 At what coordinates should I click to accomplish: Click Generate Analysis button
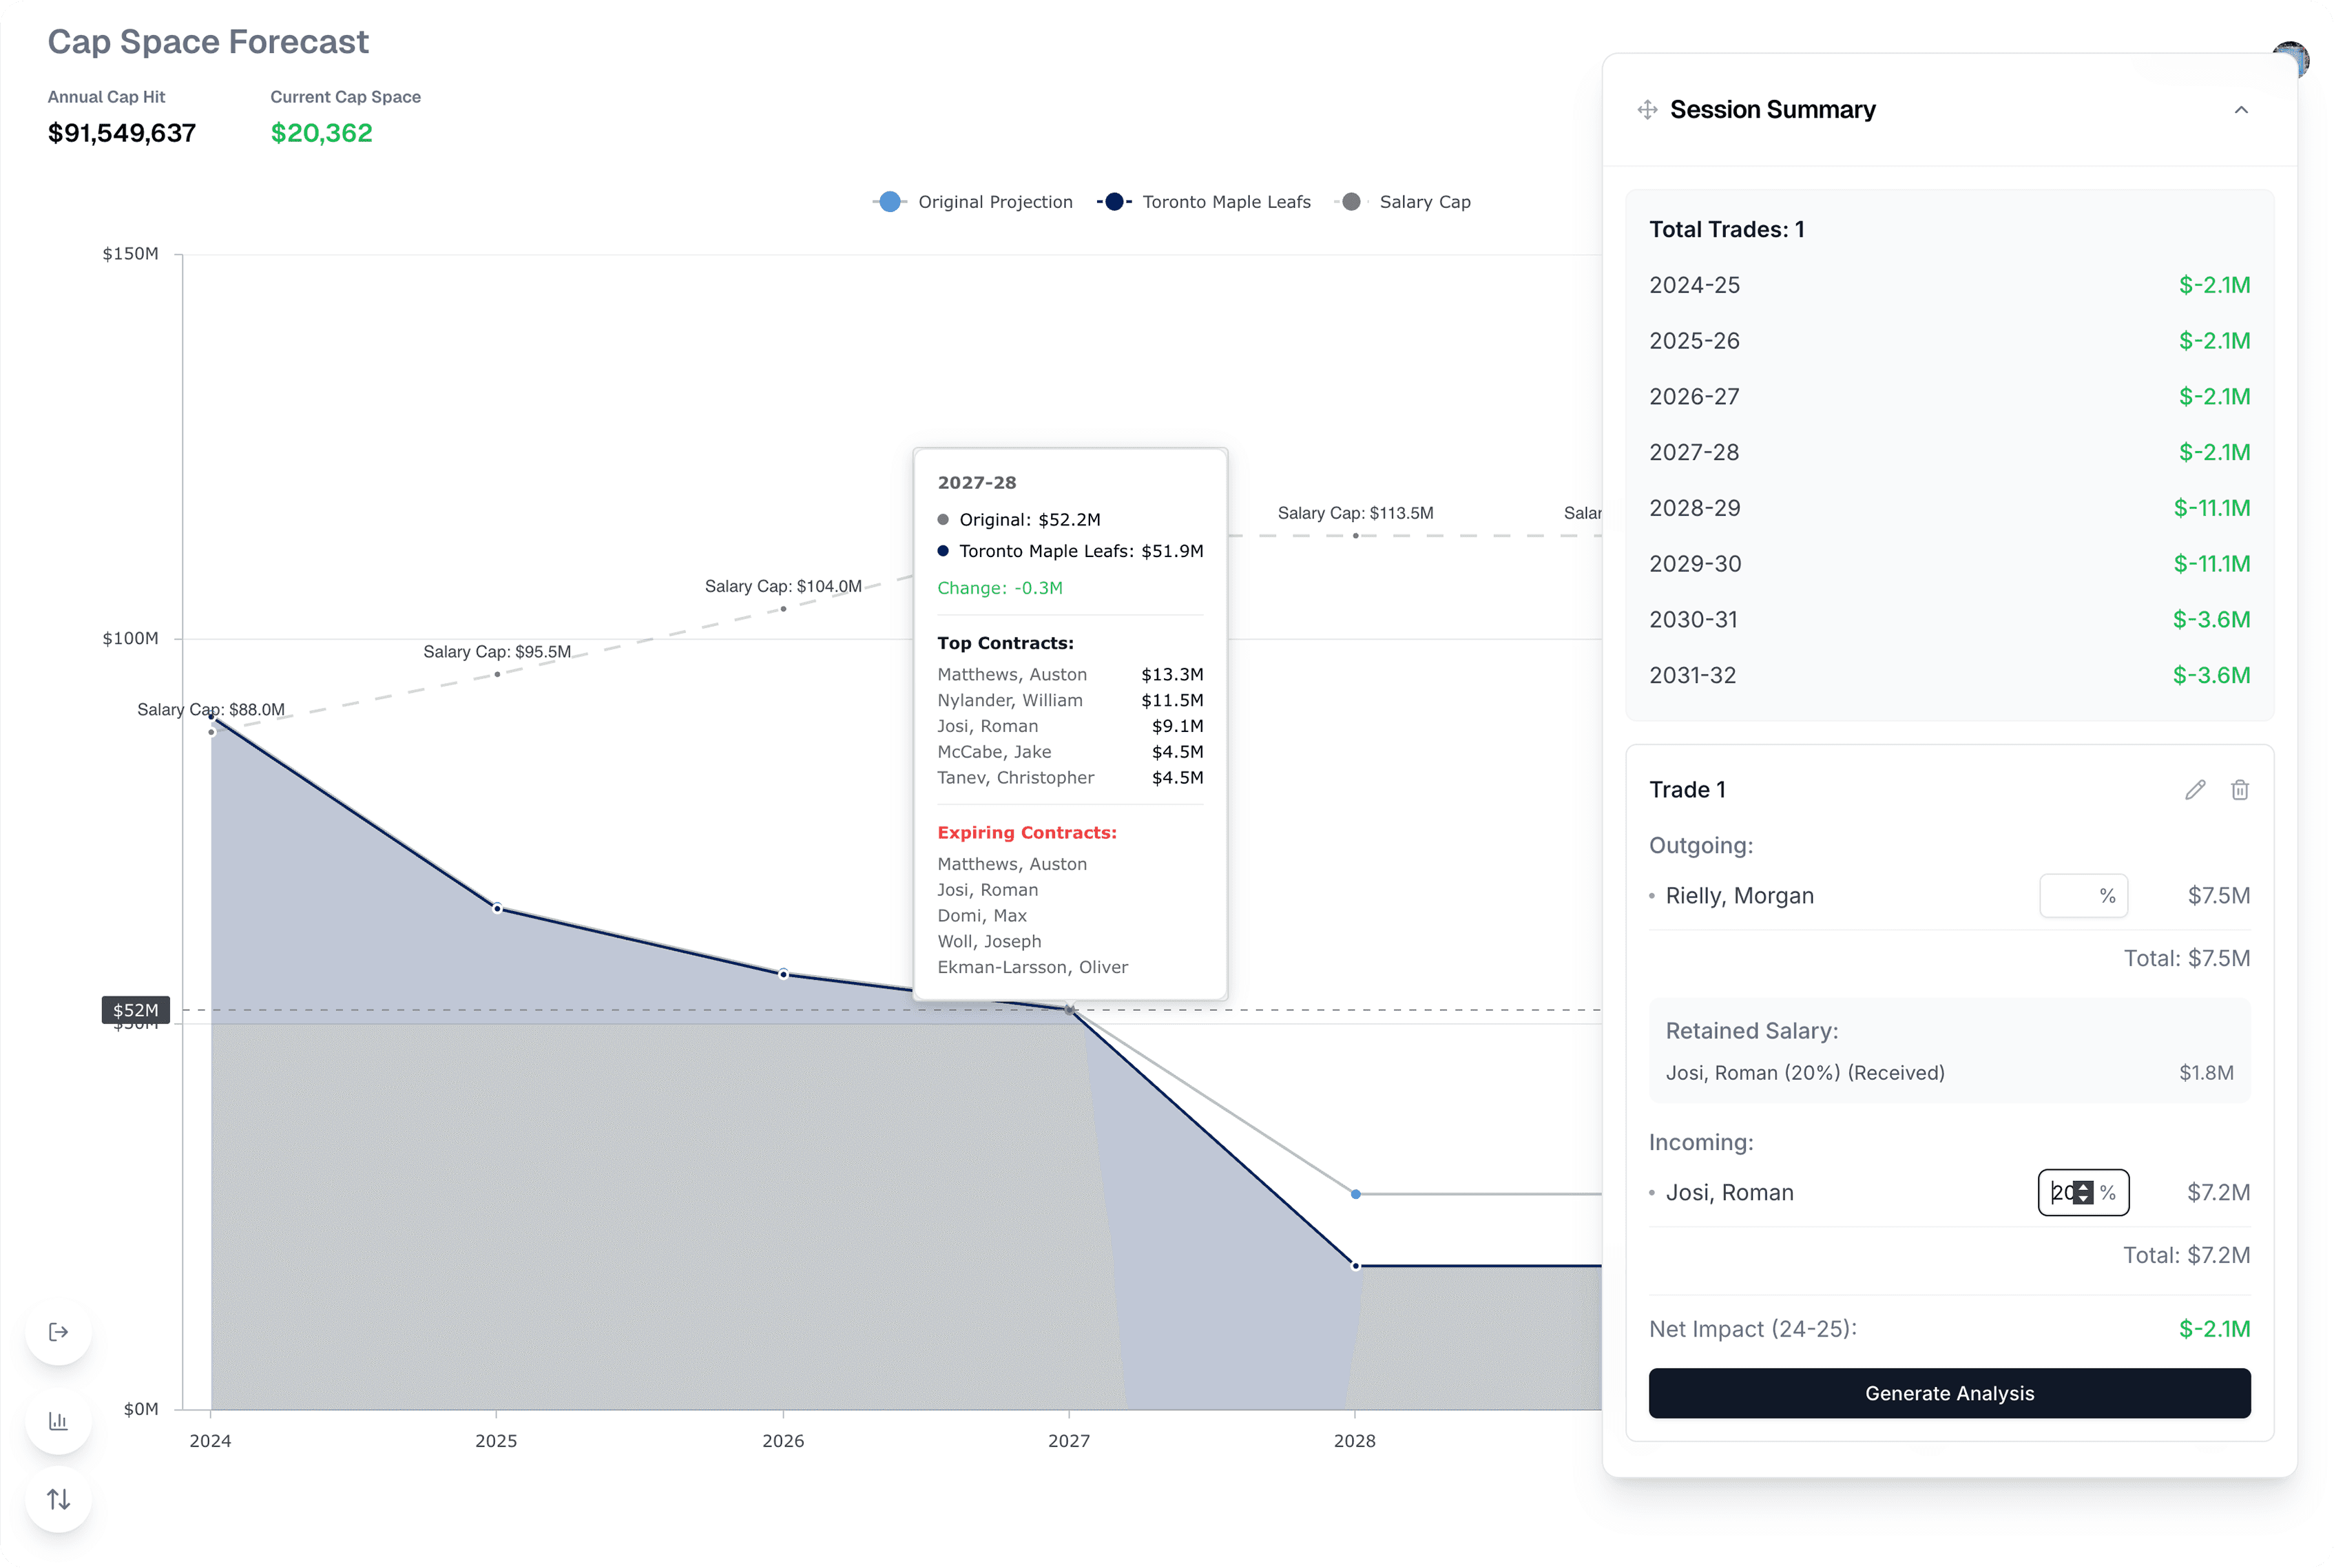click(1949, 1393)
